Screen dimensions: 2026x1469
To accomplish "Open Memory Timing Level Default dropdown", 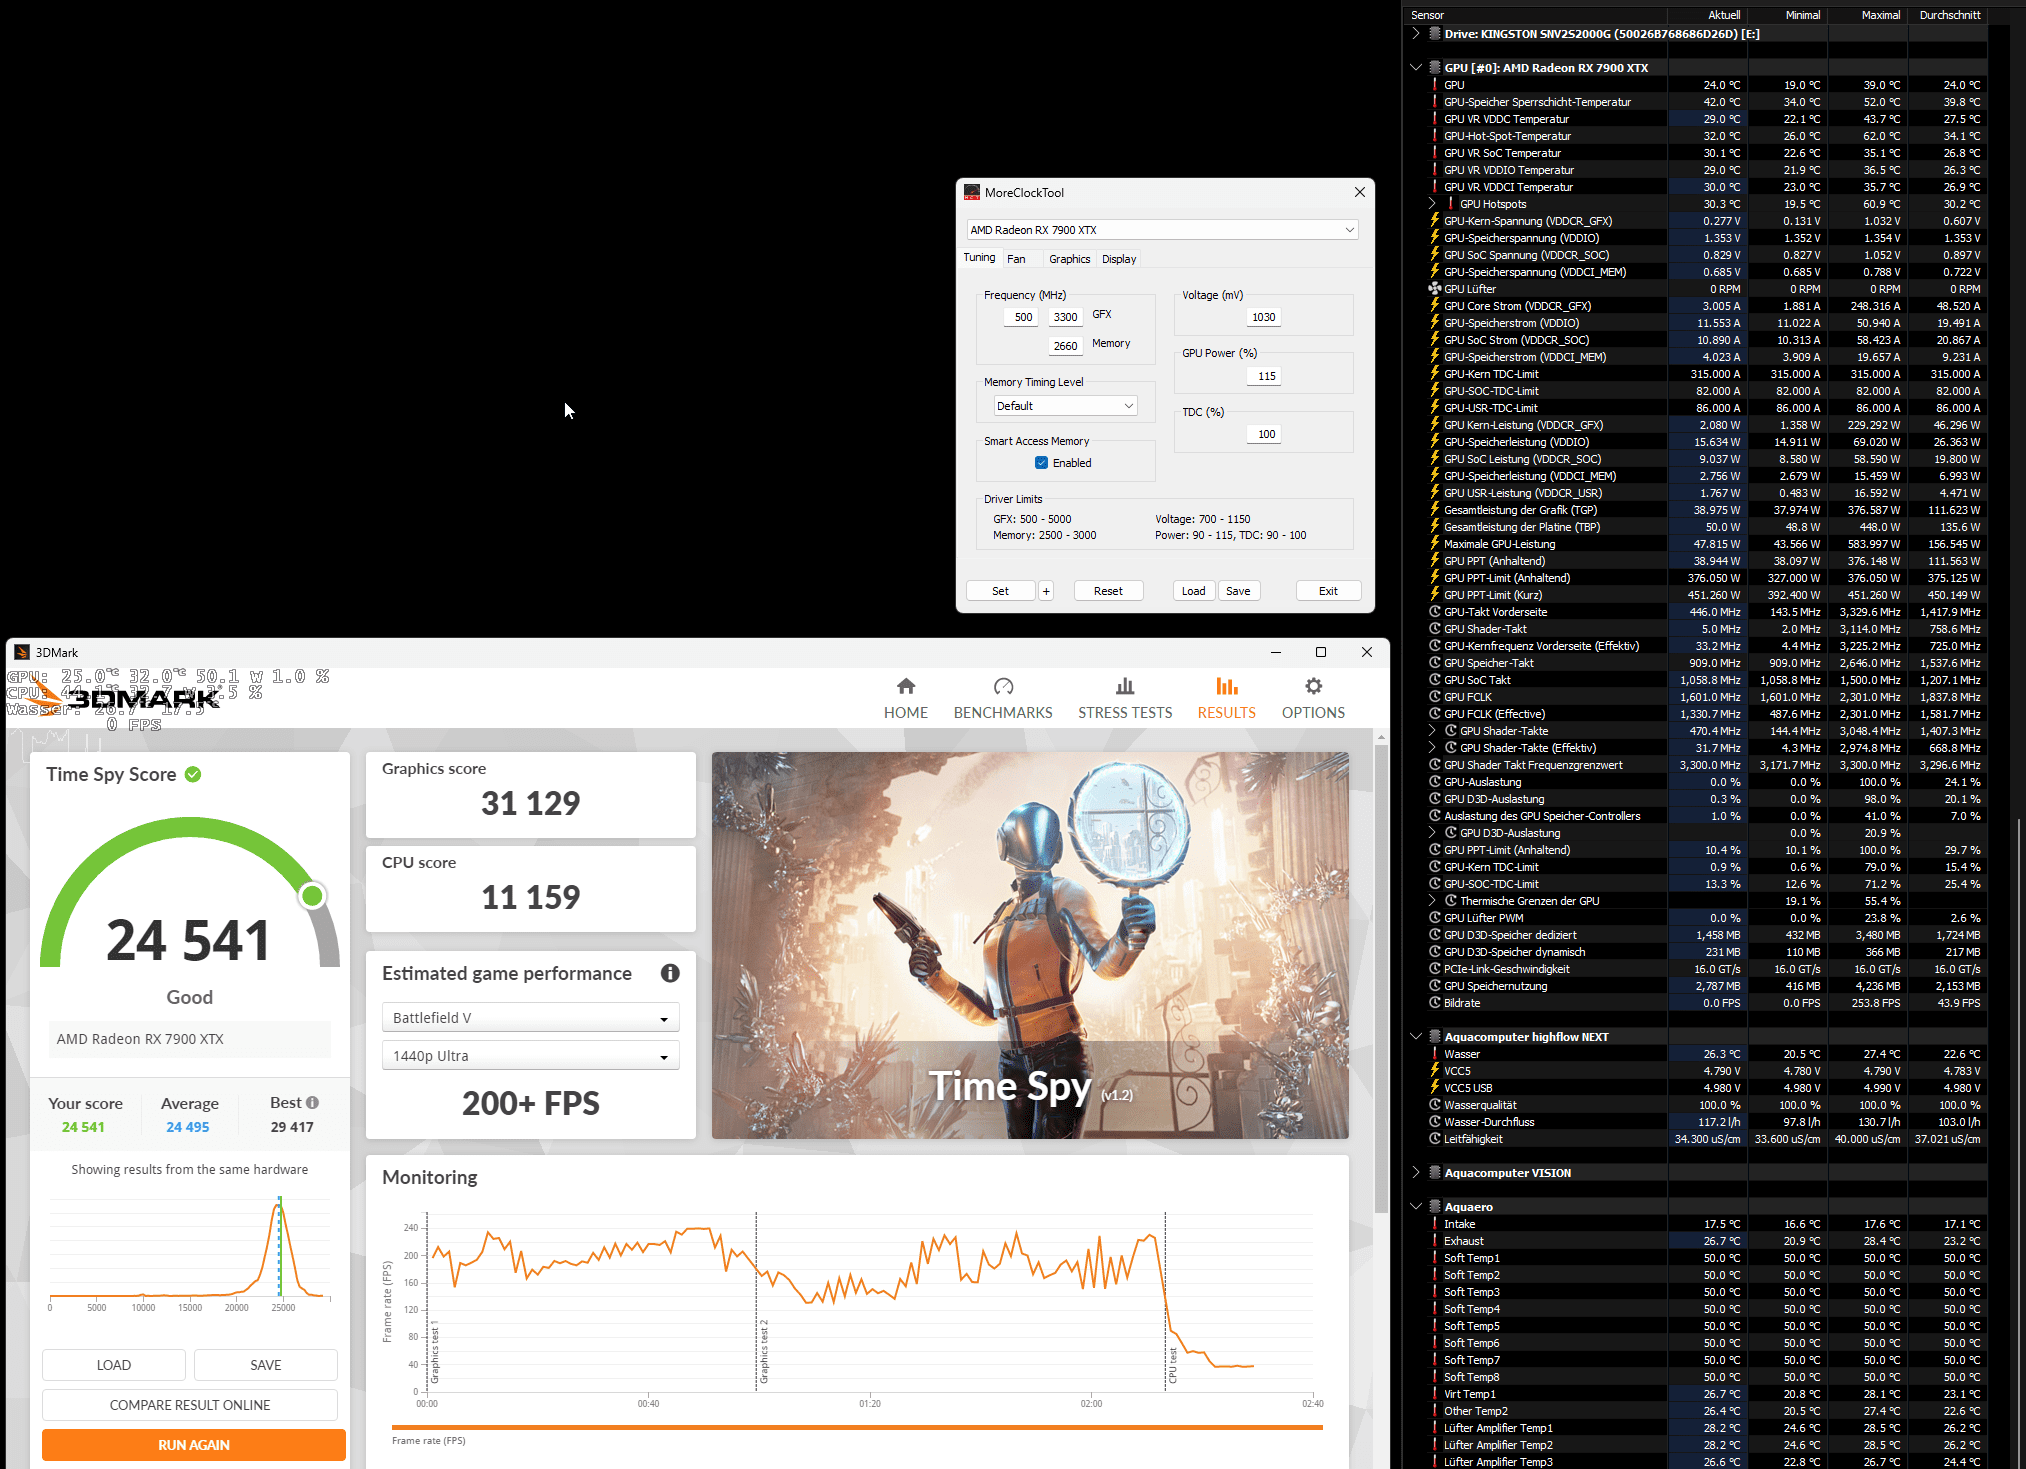I will [x=1065, y=406].
